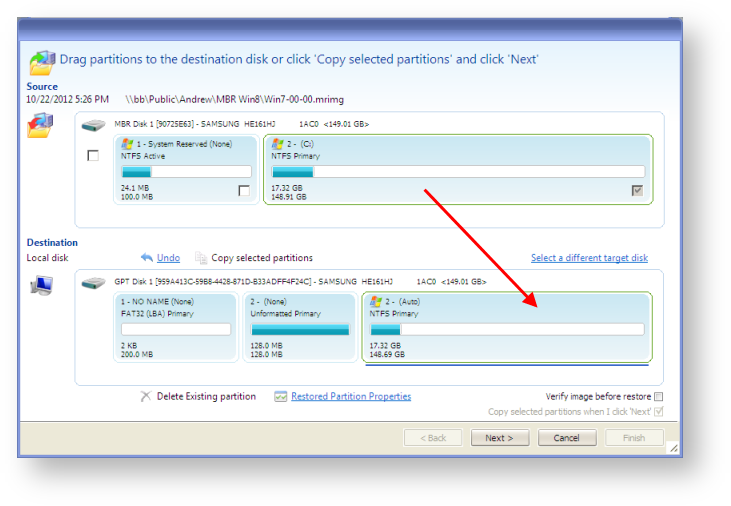Select the destination 2 - (Auto) partition label

(402, 302)
